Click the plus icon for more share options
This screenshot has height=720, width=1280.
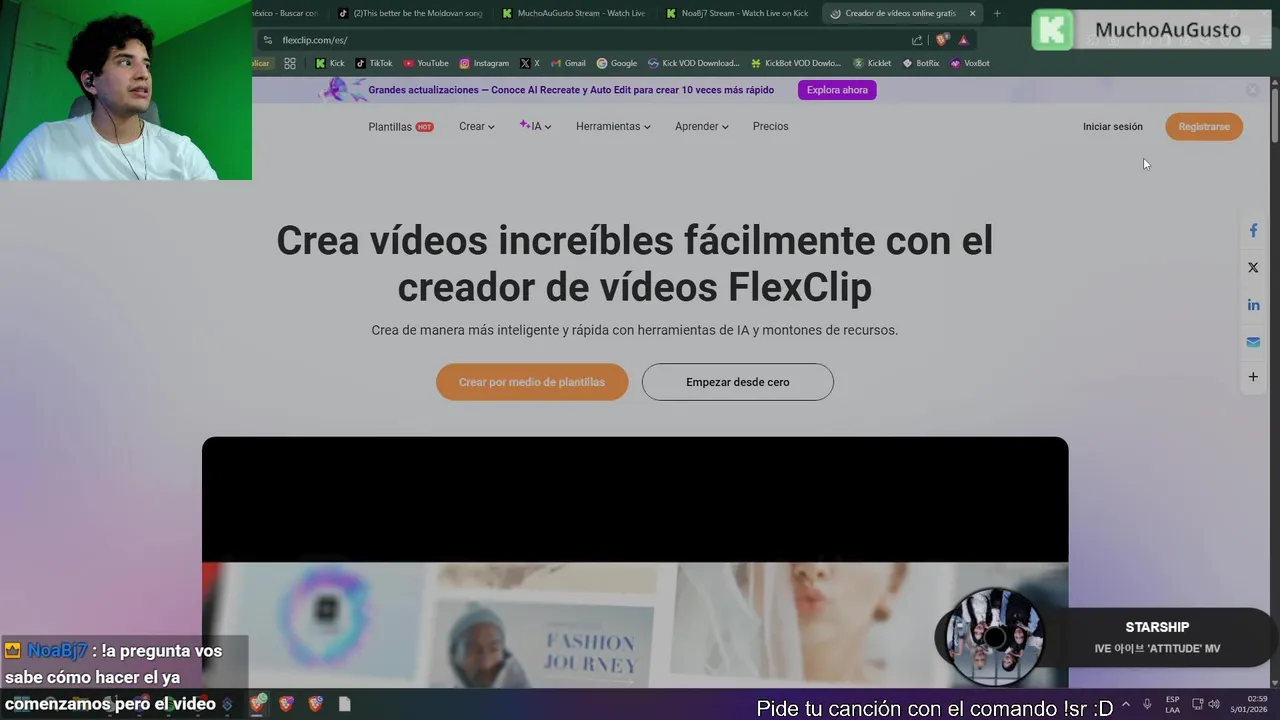coord(1253,377)
